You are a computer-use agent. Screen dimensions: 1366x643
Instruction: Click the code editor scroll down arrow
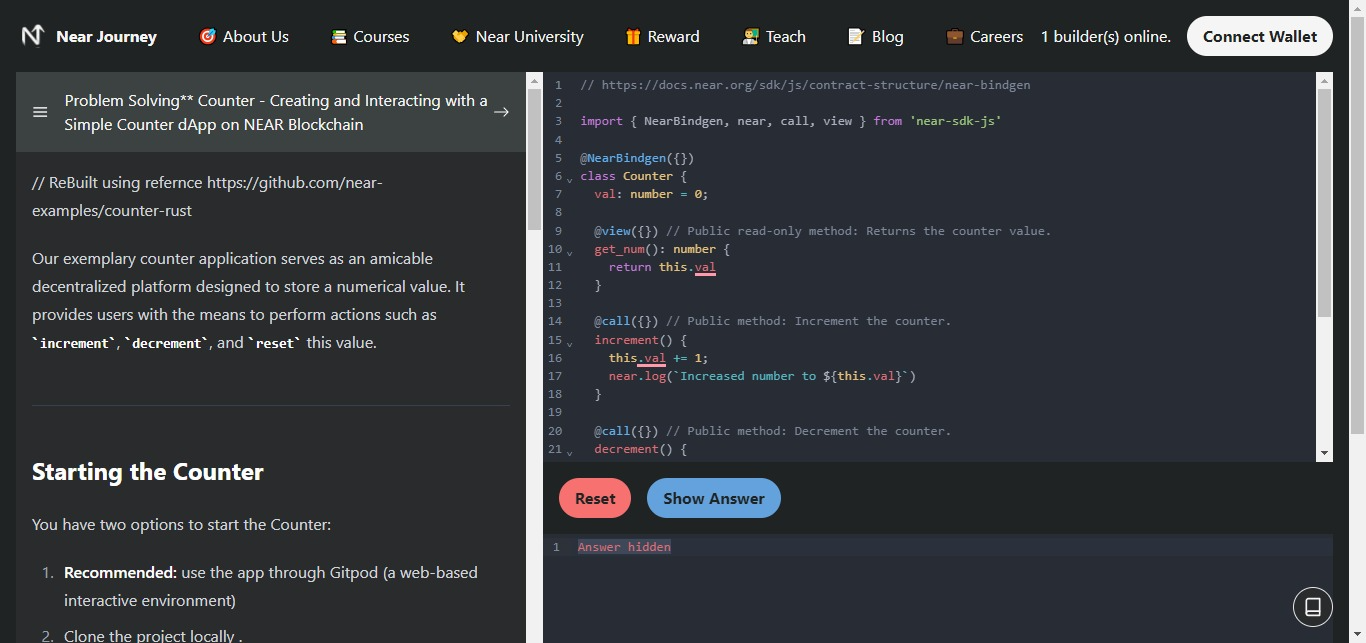coord(1325,453)
